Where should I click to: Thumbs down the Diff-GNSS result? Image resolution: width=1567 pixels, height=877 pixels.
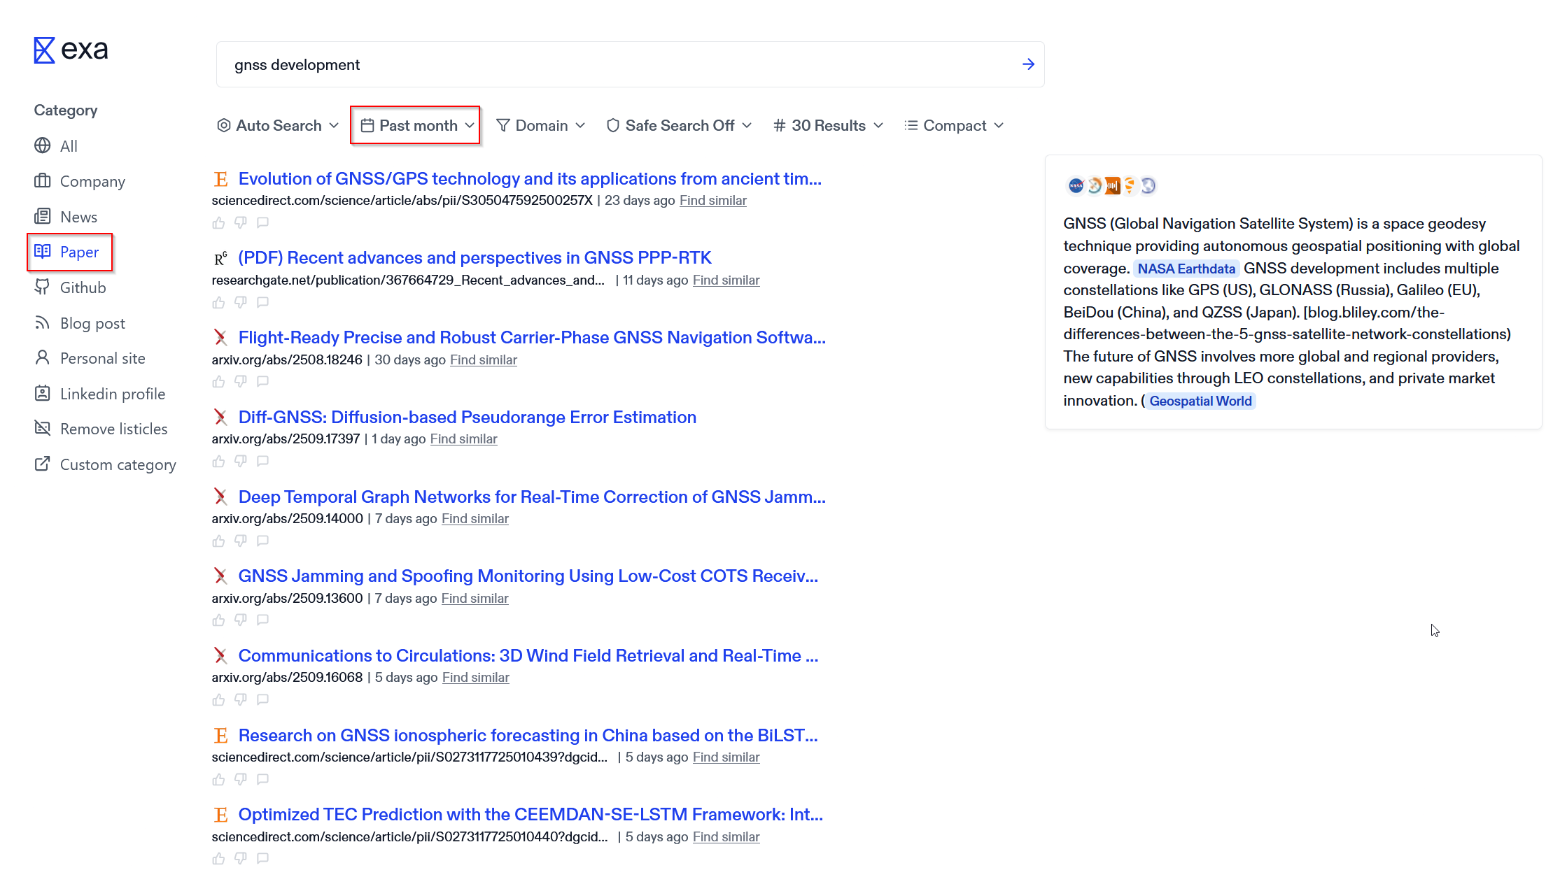tap(240, 461)
